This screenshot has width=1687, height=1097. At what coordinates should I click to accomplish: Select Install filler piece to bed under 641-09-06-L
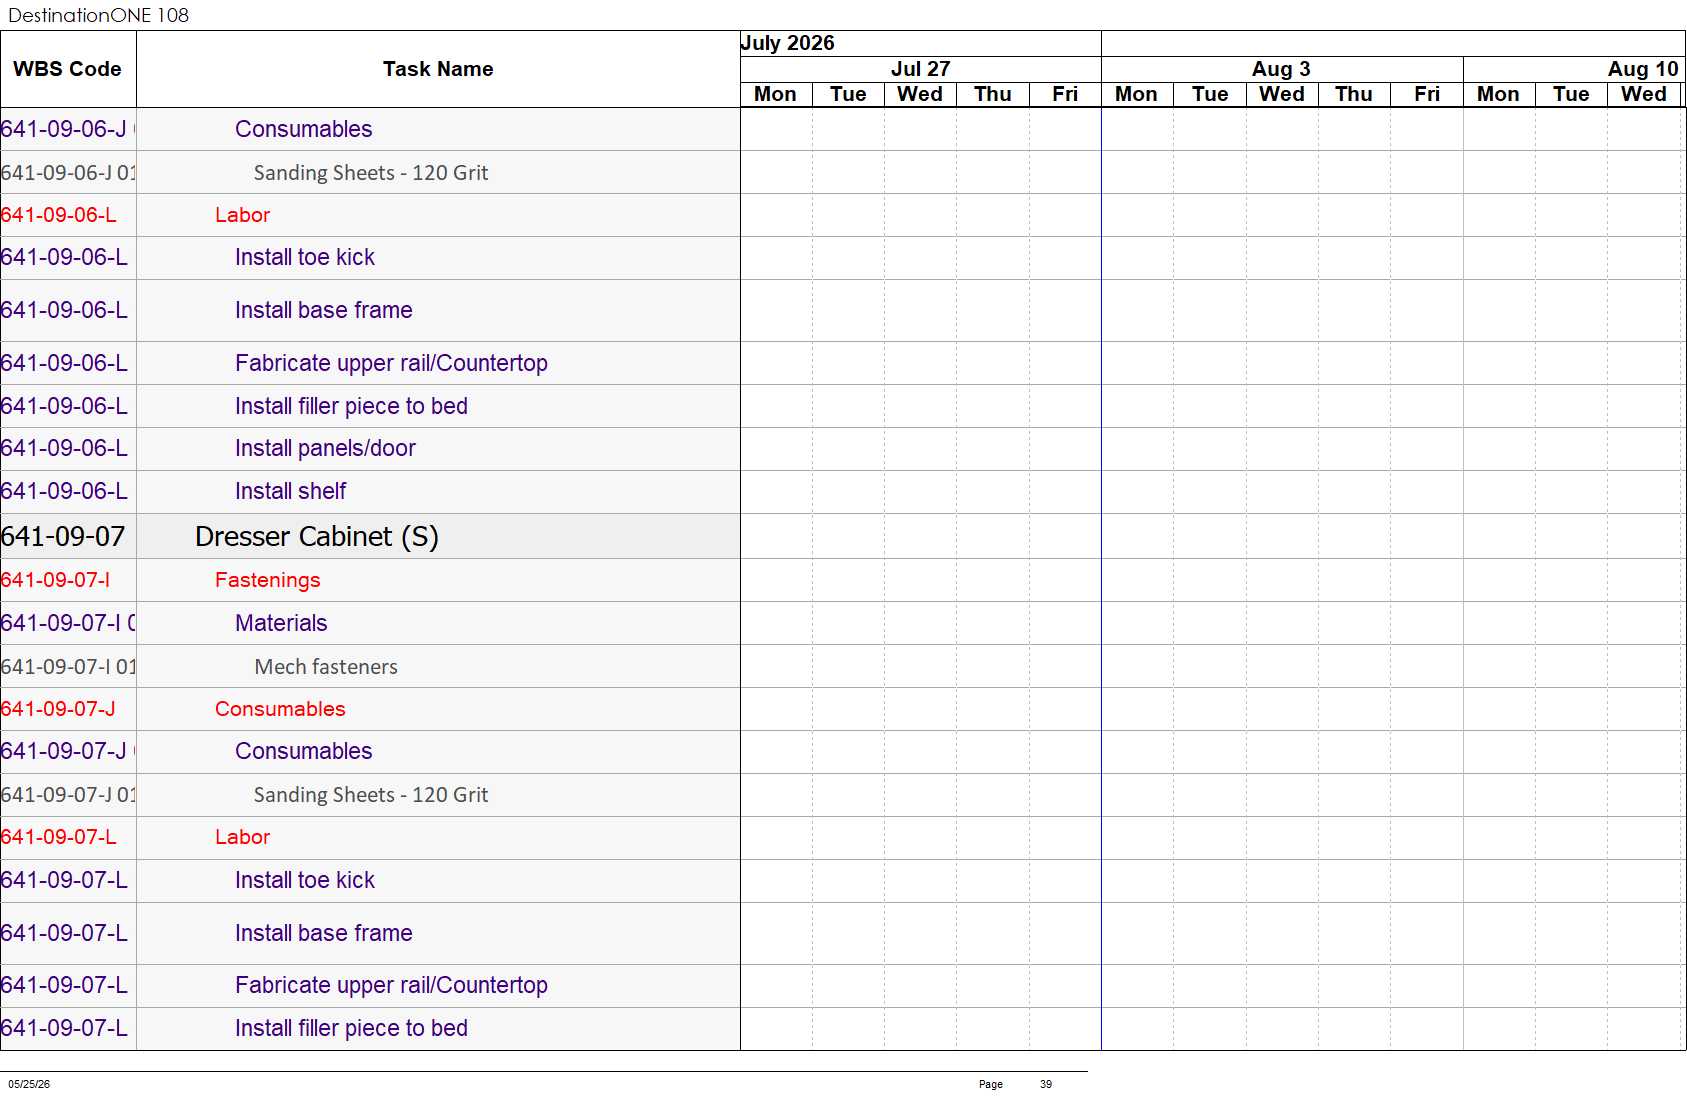(351, 406)
